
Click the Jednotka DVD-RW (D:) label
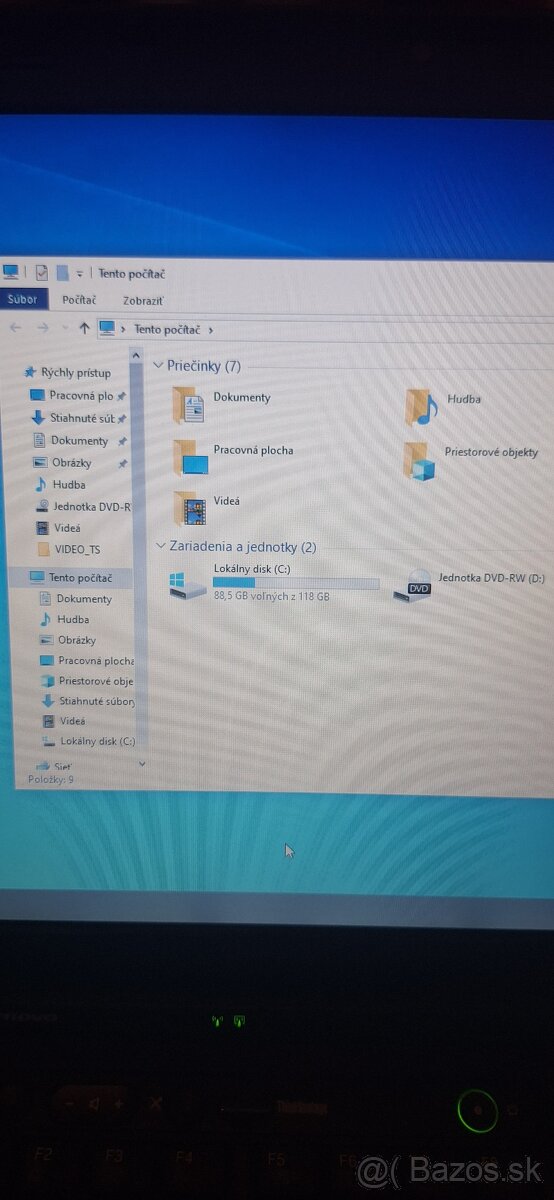coord(492,578)
